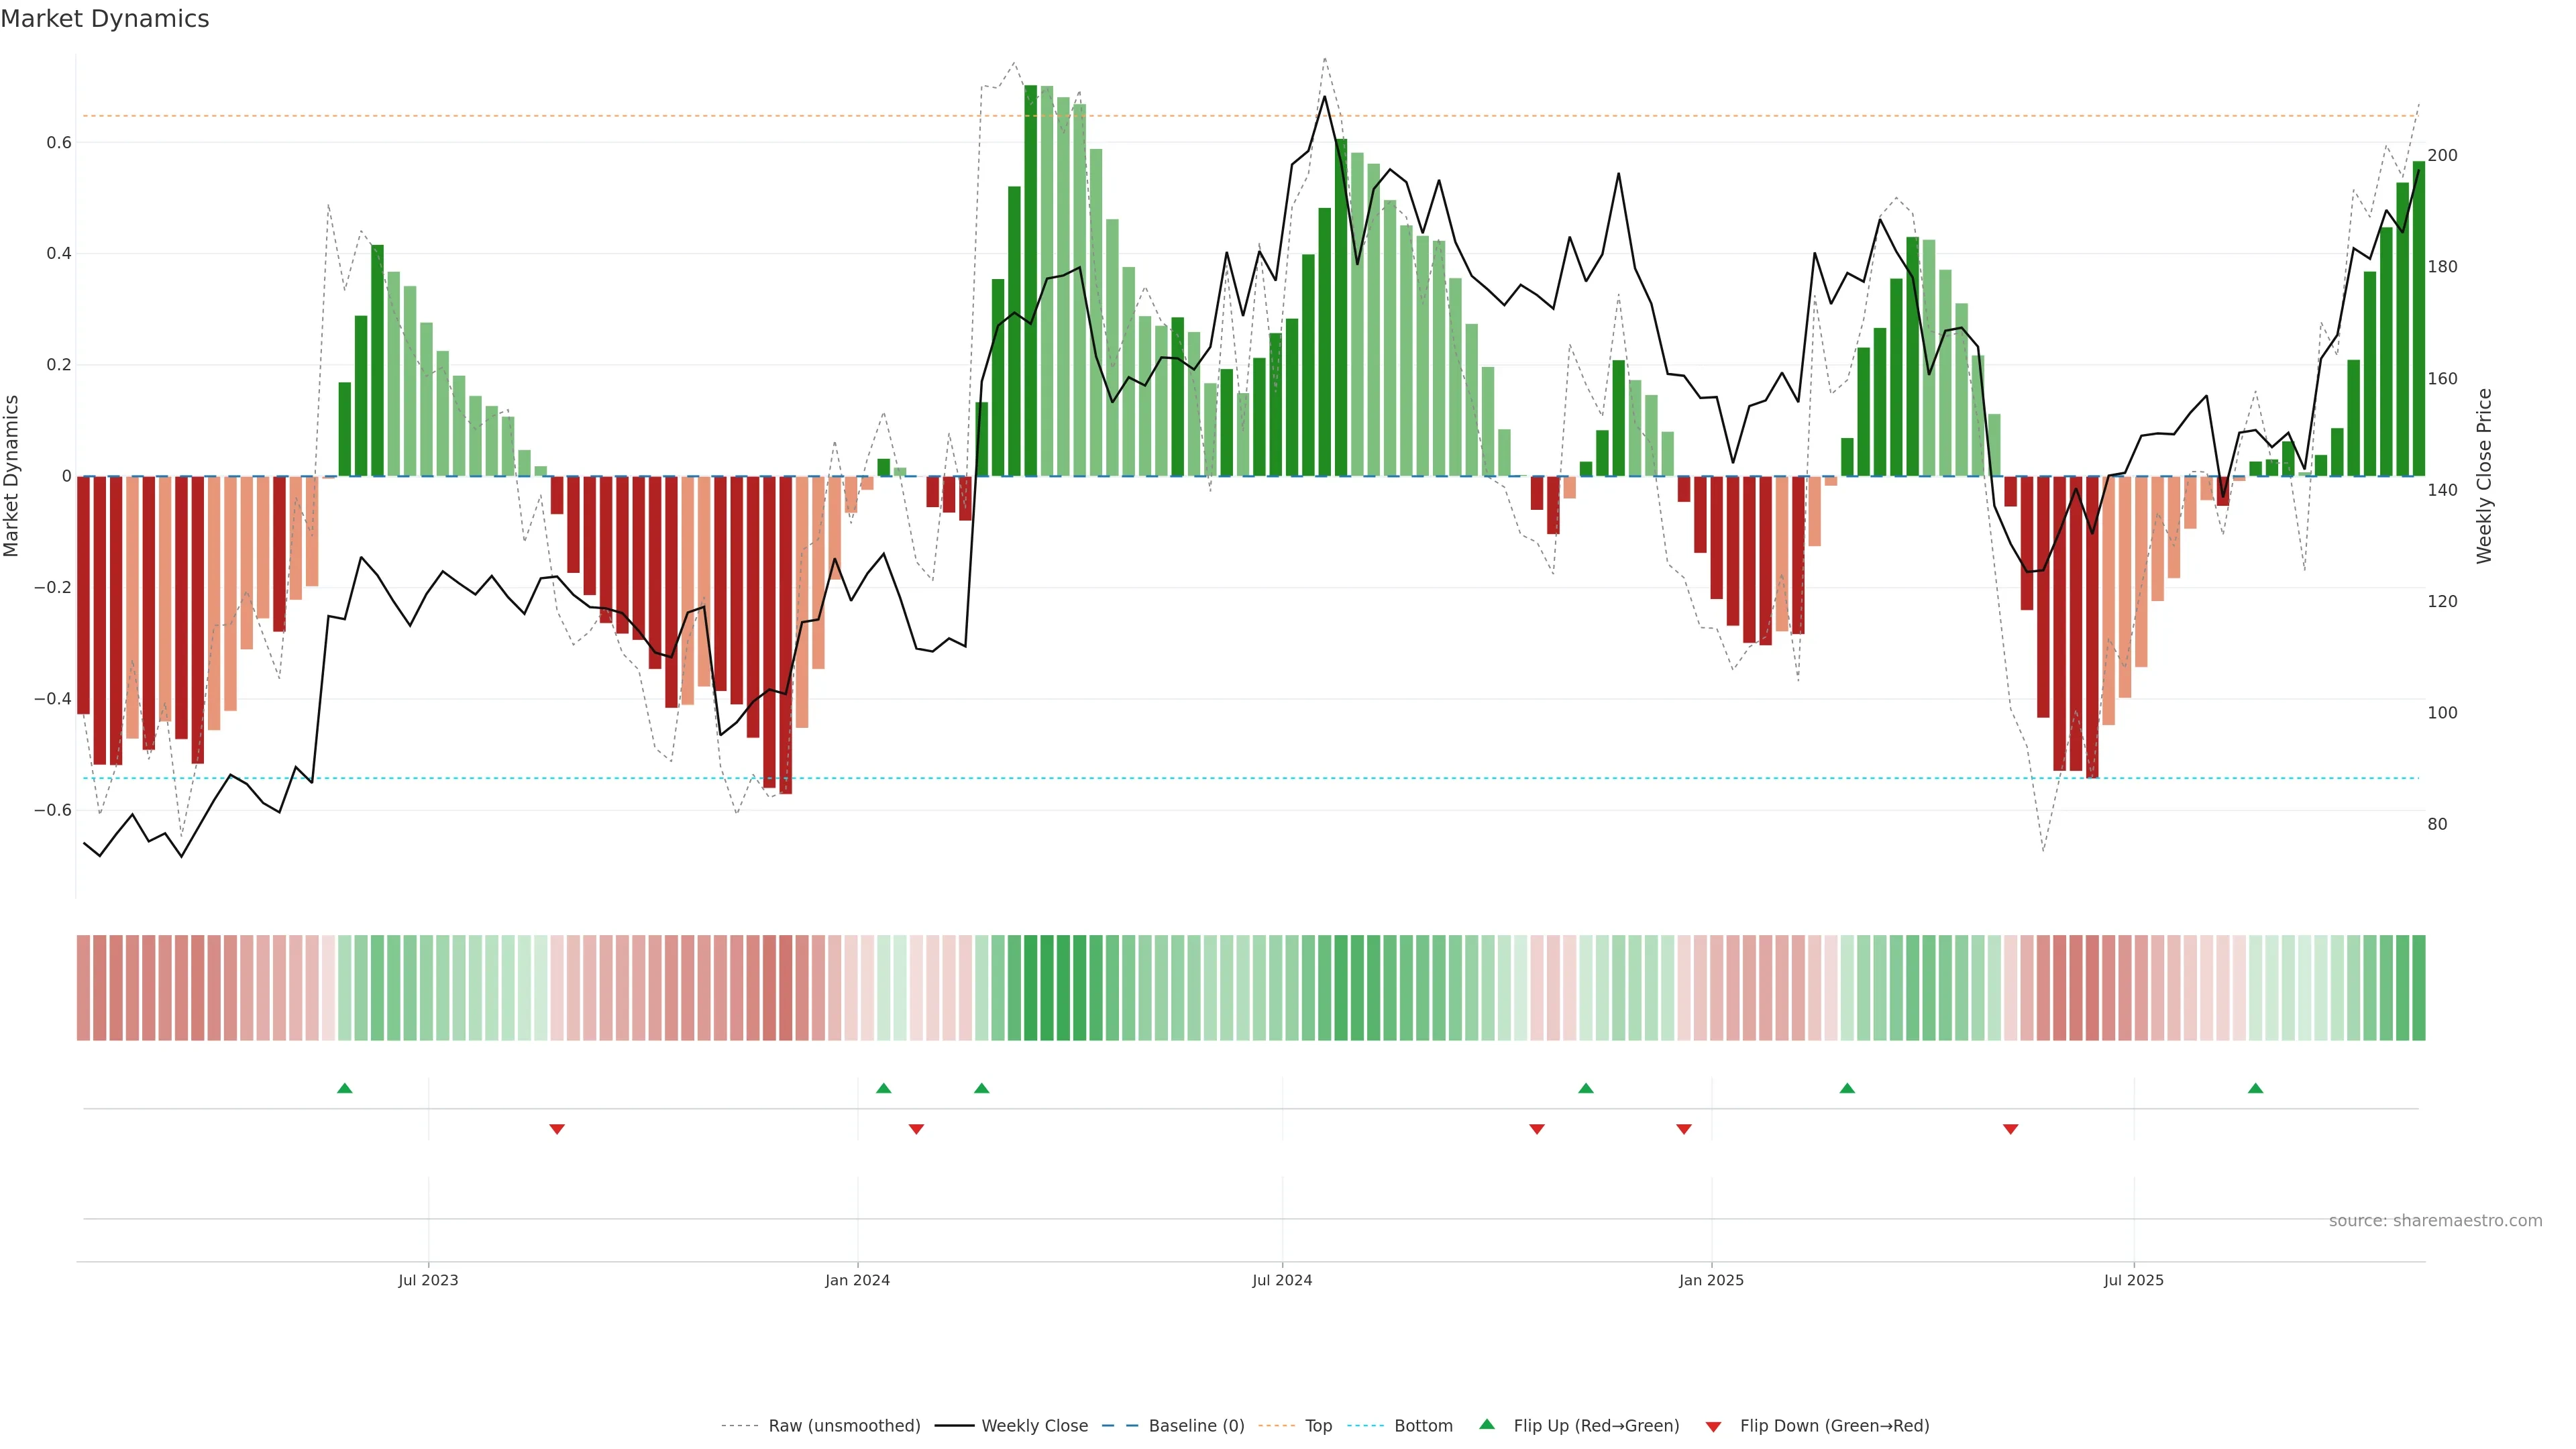Click the rightmost dark green heatmap strip cell

pos(2418,987)
